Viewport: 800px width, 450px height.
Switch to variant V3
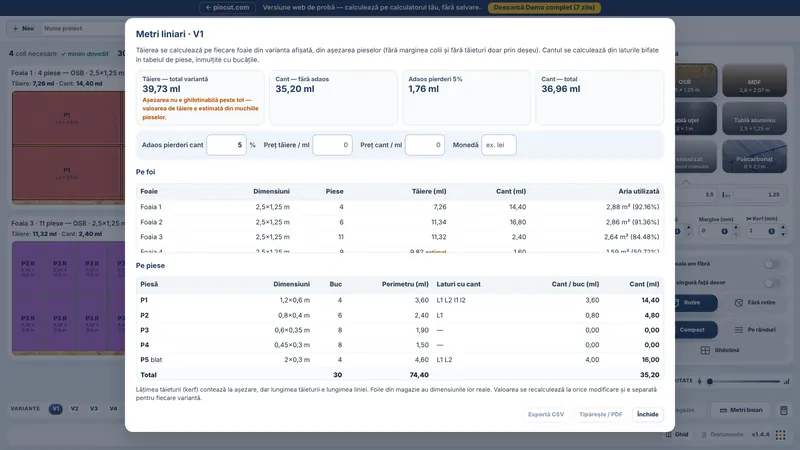click(94, 409)
